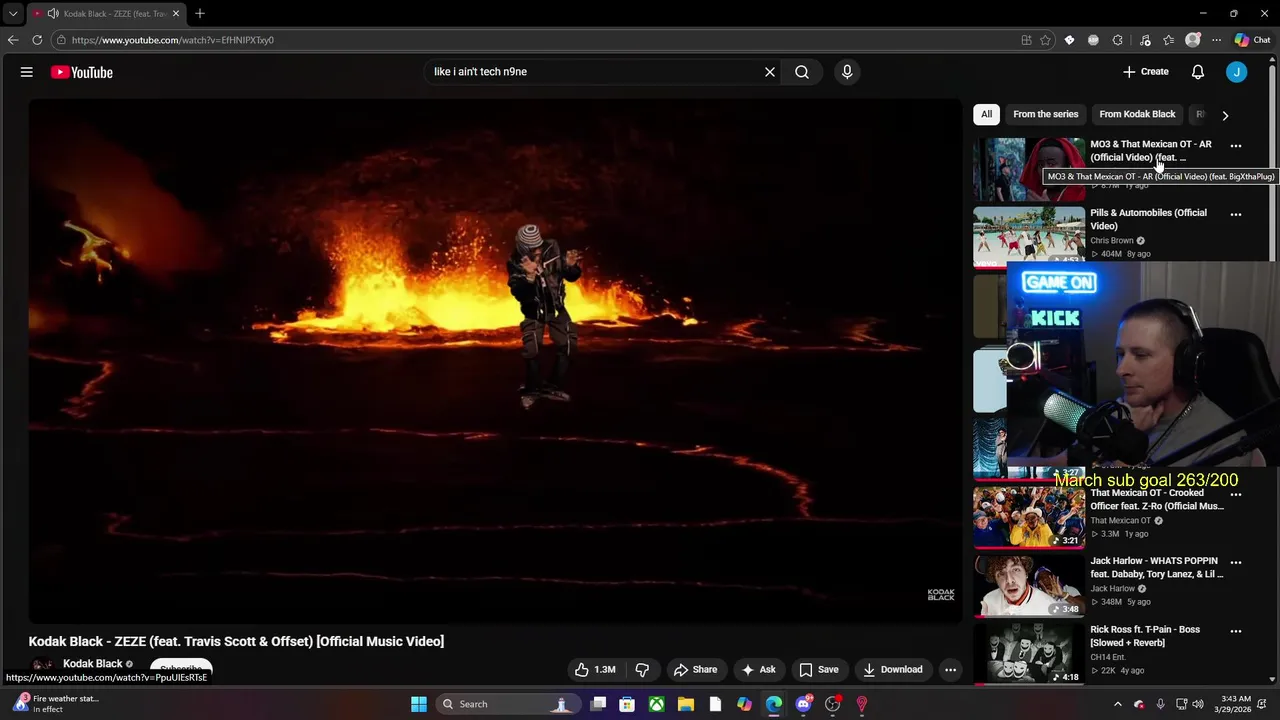
Task: Open options menu for MO3 & That Mexican OT video
Action: point(1236,146)
